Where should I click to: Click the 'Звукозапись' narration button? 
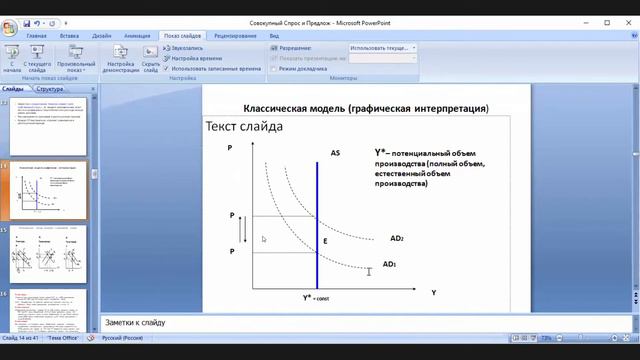pyautogui.click(x=183, y=48)
